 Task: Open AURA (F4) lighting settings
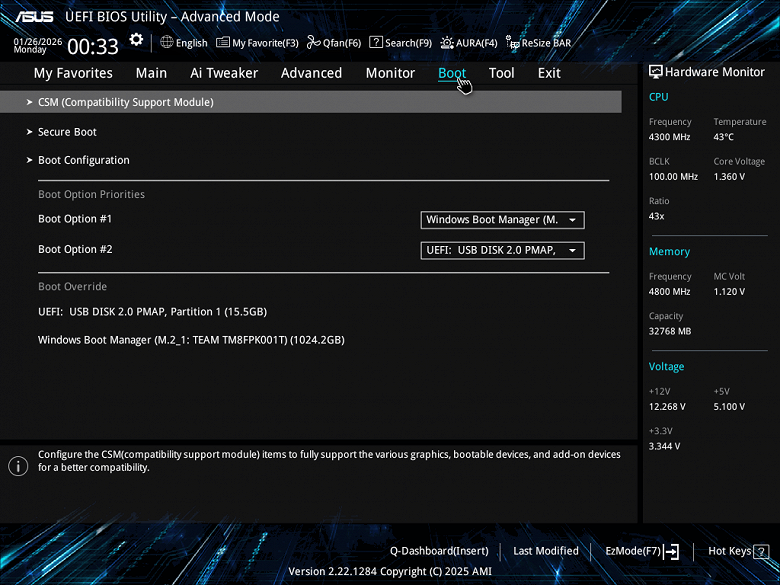point(469,43)
